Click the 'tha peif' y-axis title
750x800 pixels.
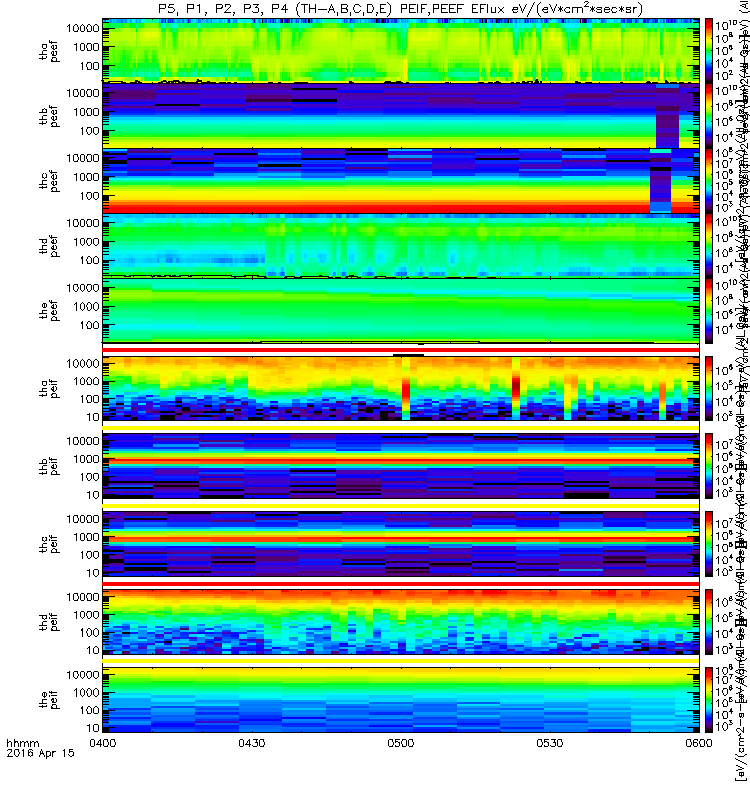[x=49, y=388]
